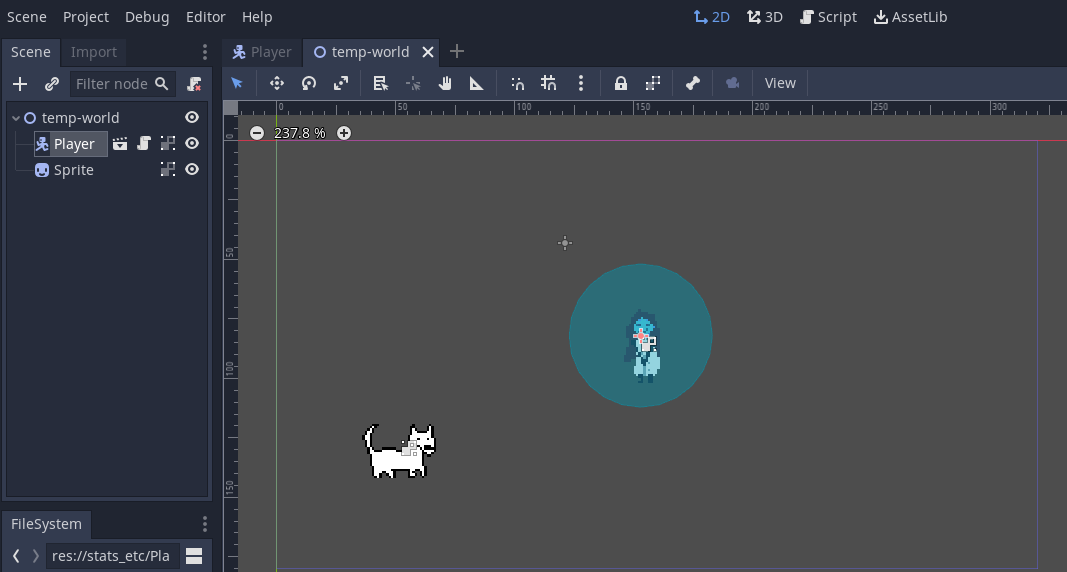Switch to the 3D workspace

tap(765, 17)
